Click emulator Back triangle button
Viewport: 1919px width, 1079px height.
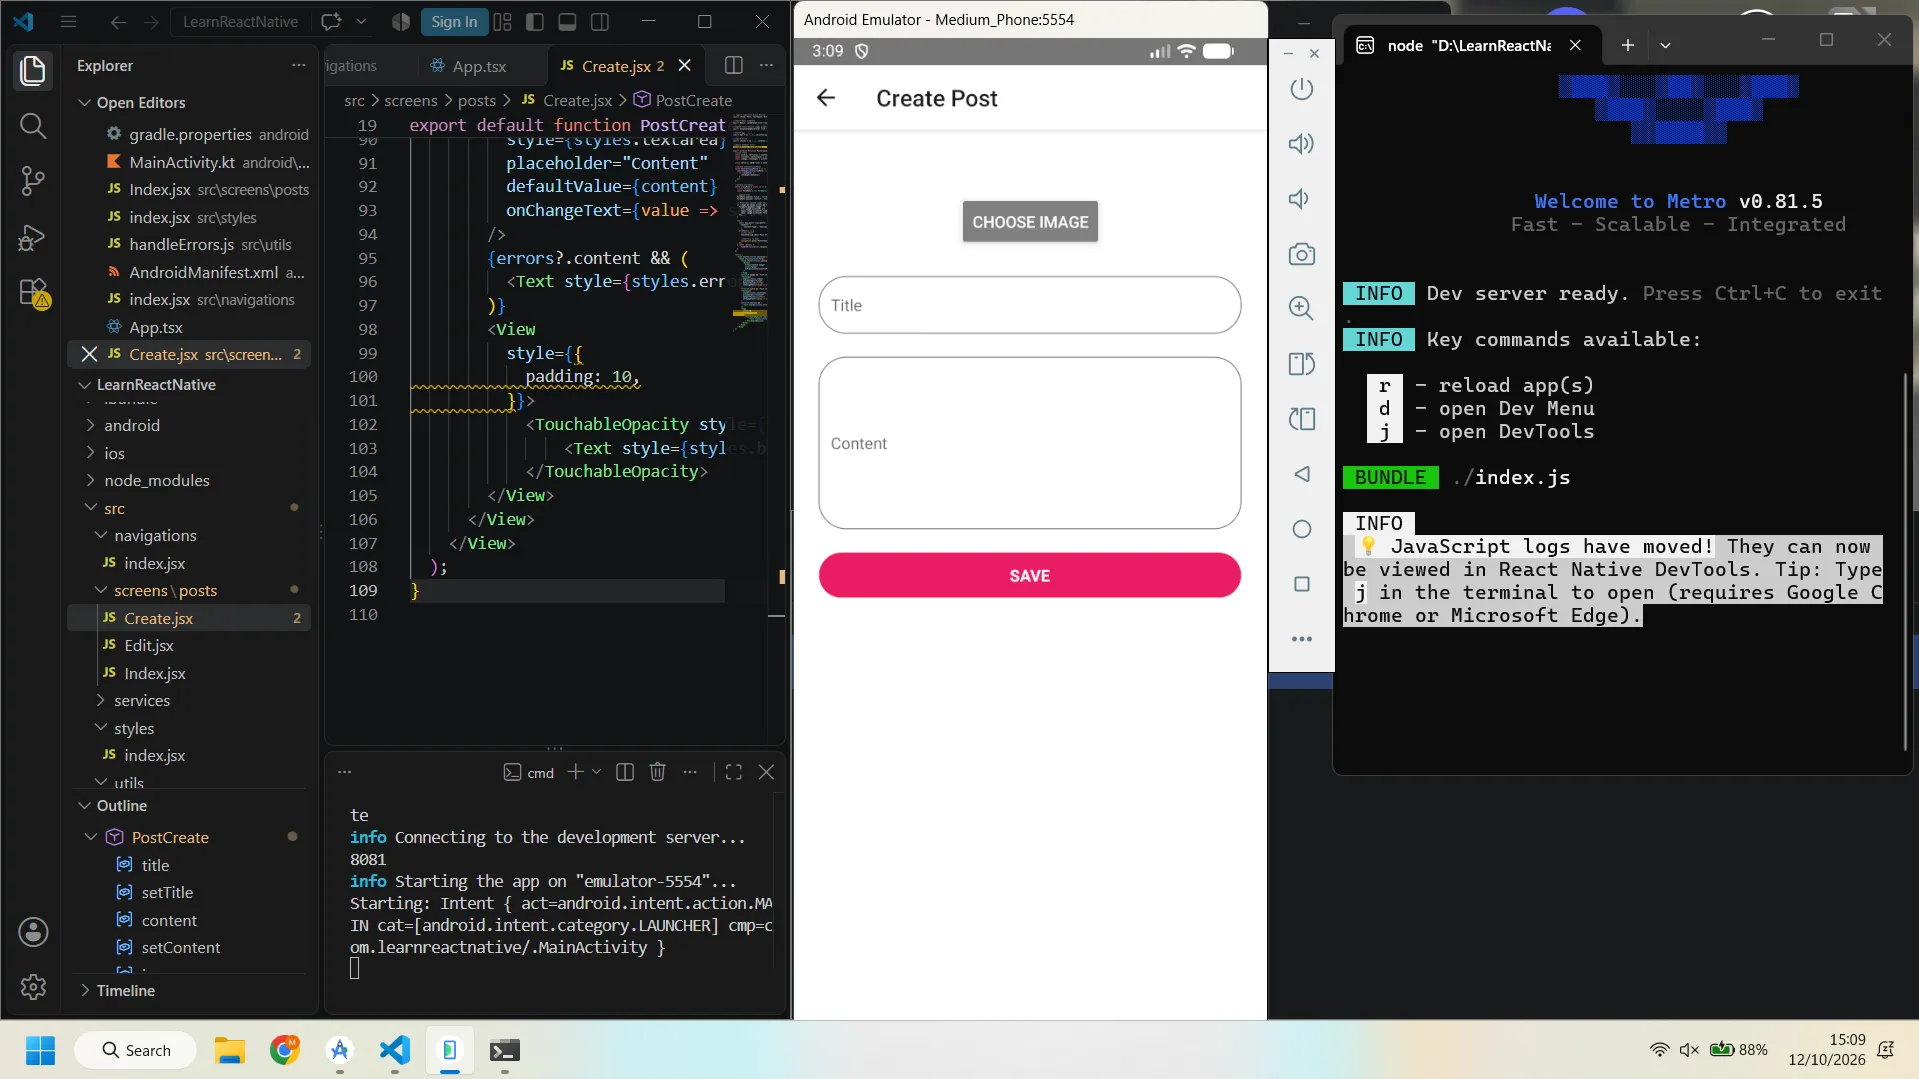coord(1301,474)
